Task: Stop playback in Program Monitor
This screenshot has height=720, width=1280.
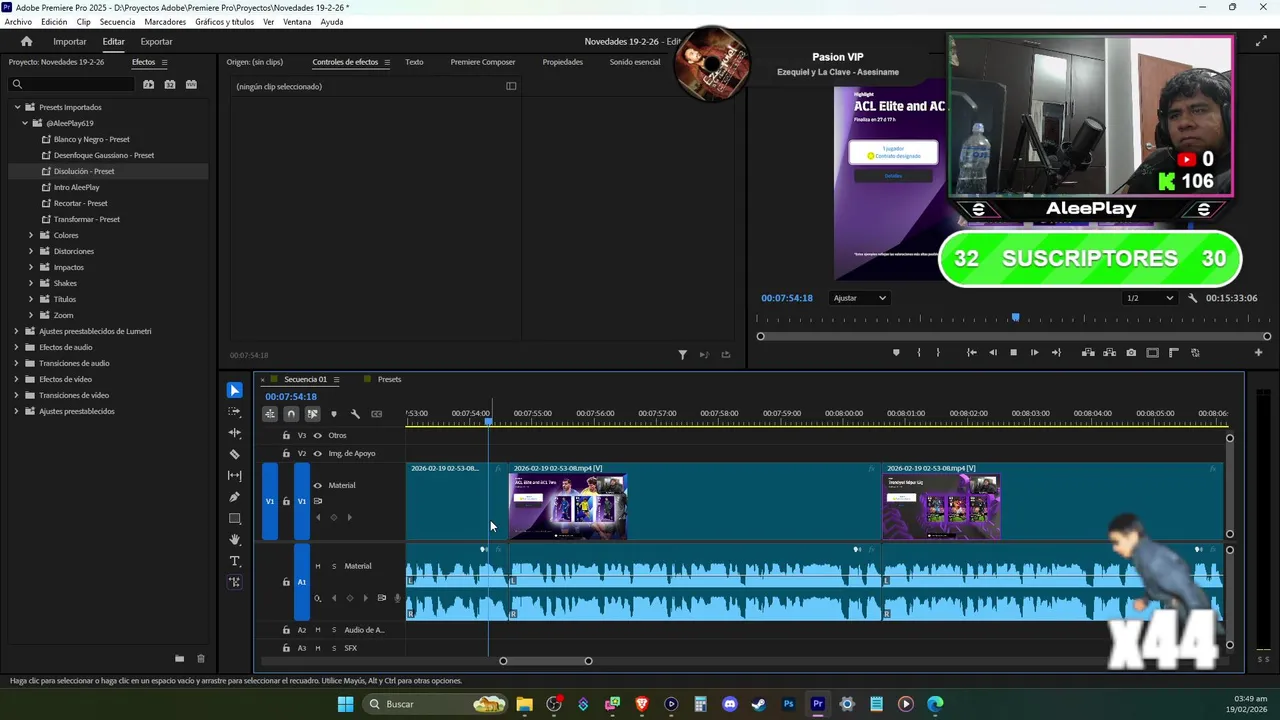Action: pos(1013,352)
